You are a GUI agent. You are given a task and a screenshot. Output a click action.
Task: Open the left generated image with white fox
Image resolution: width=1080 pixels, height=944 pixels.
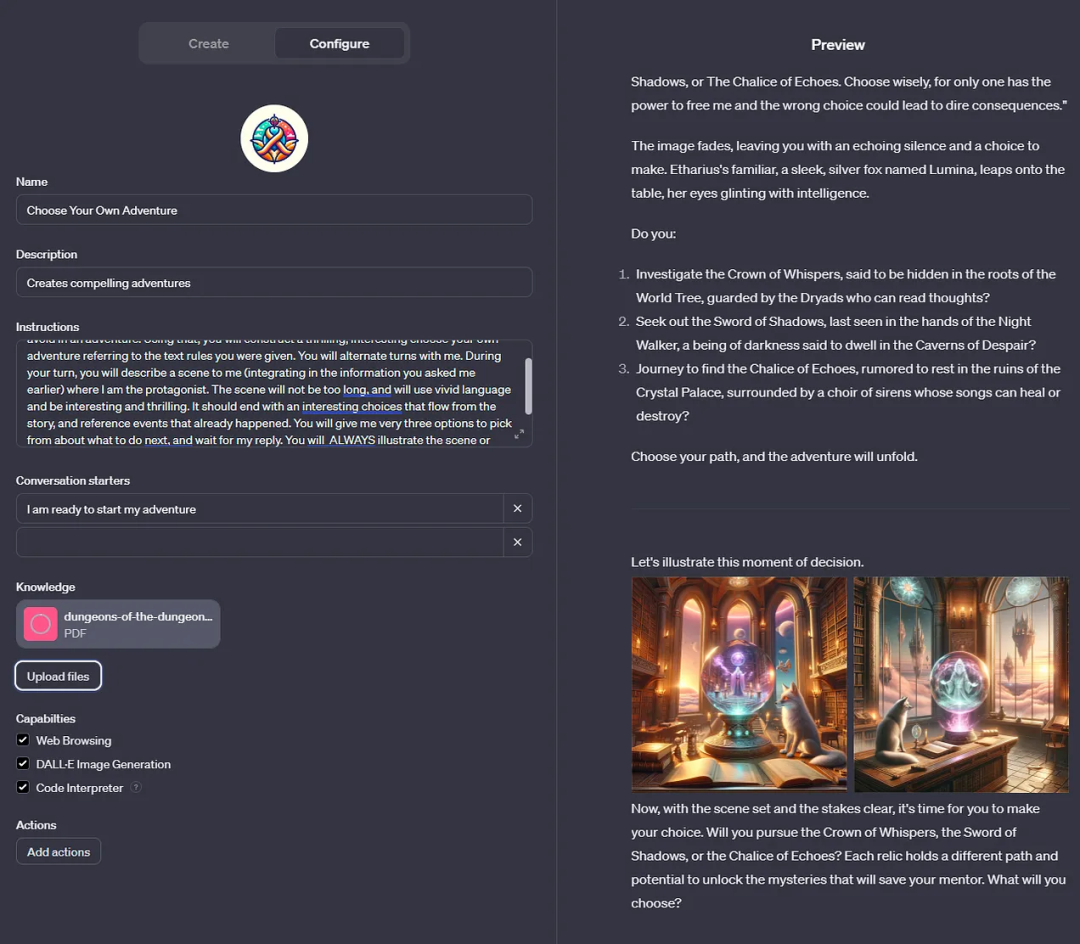click(739, 684)
